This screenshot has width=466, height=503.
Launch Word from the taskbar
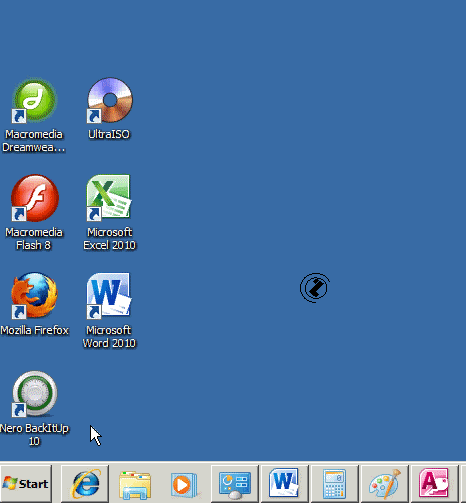pyautogui.click(x=285, y=484)
